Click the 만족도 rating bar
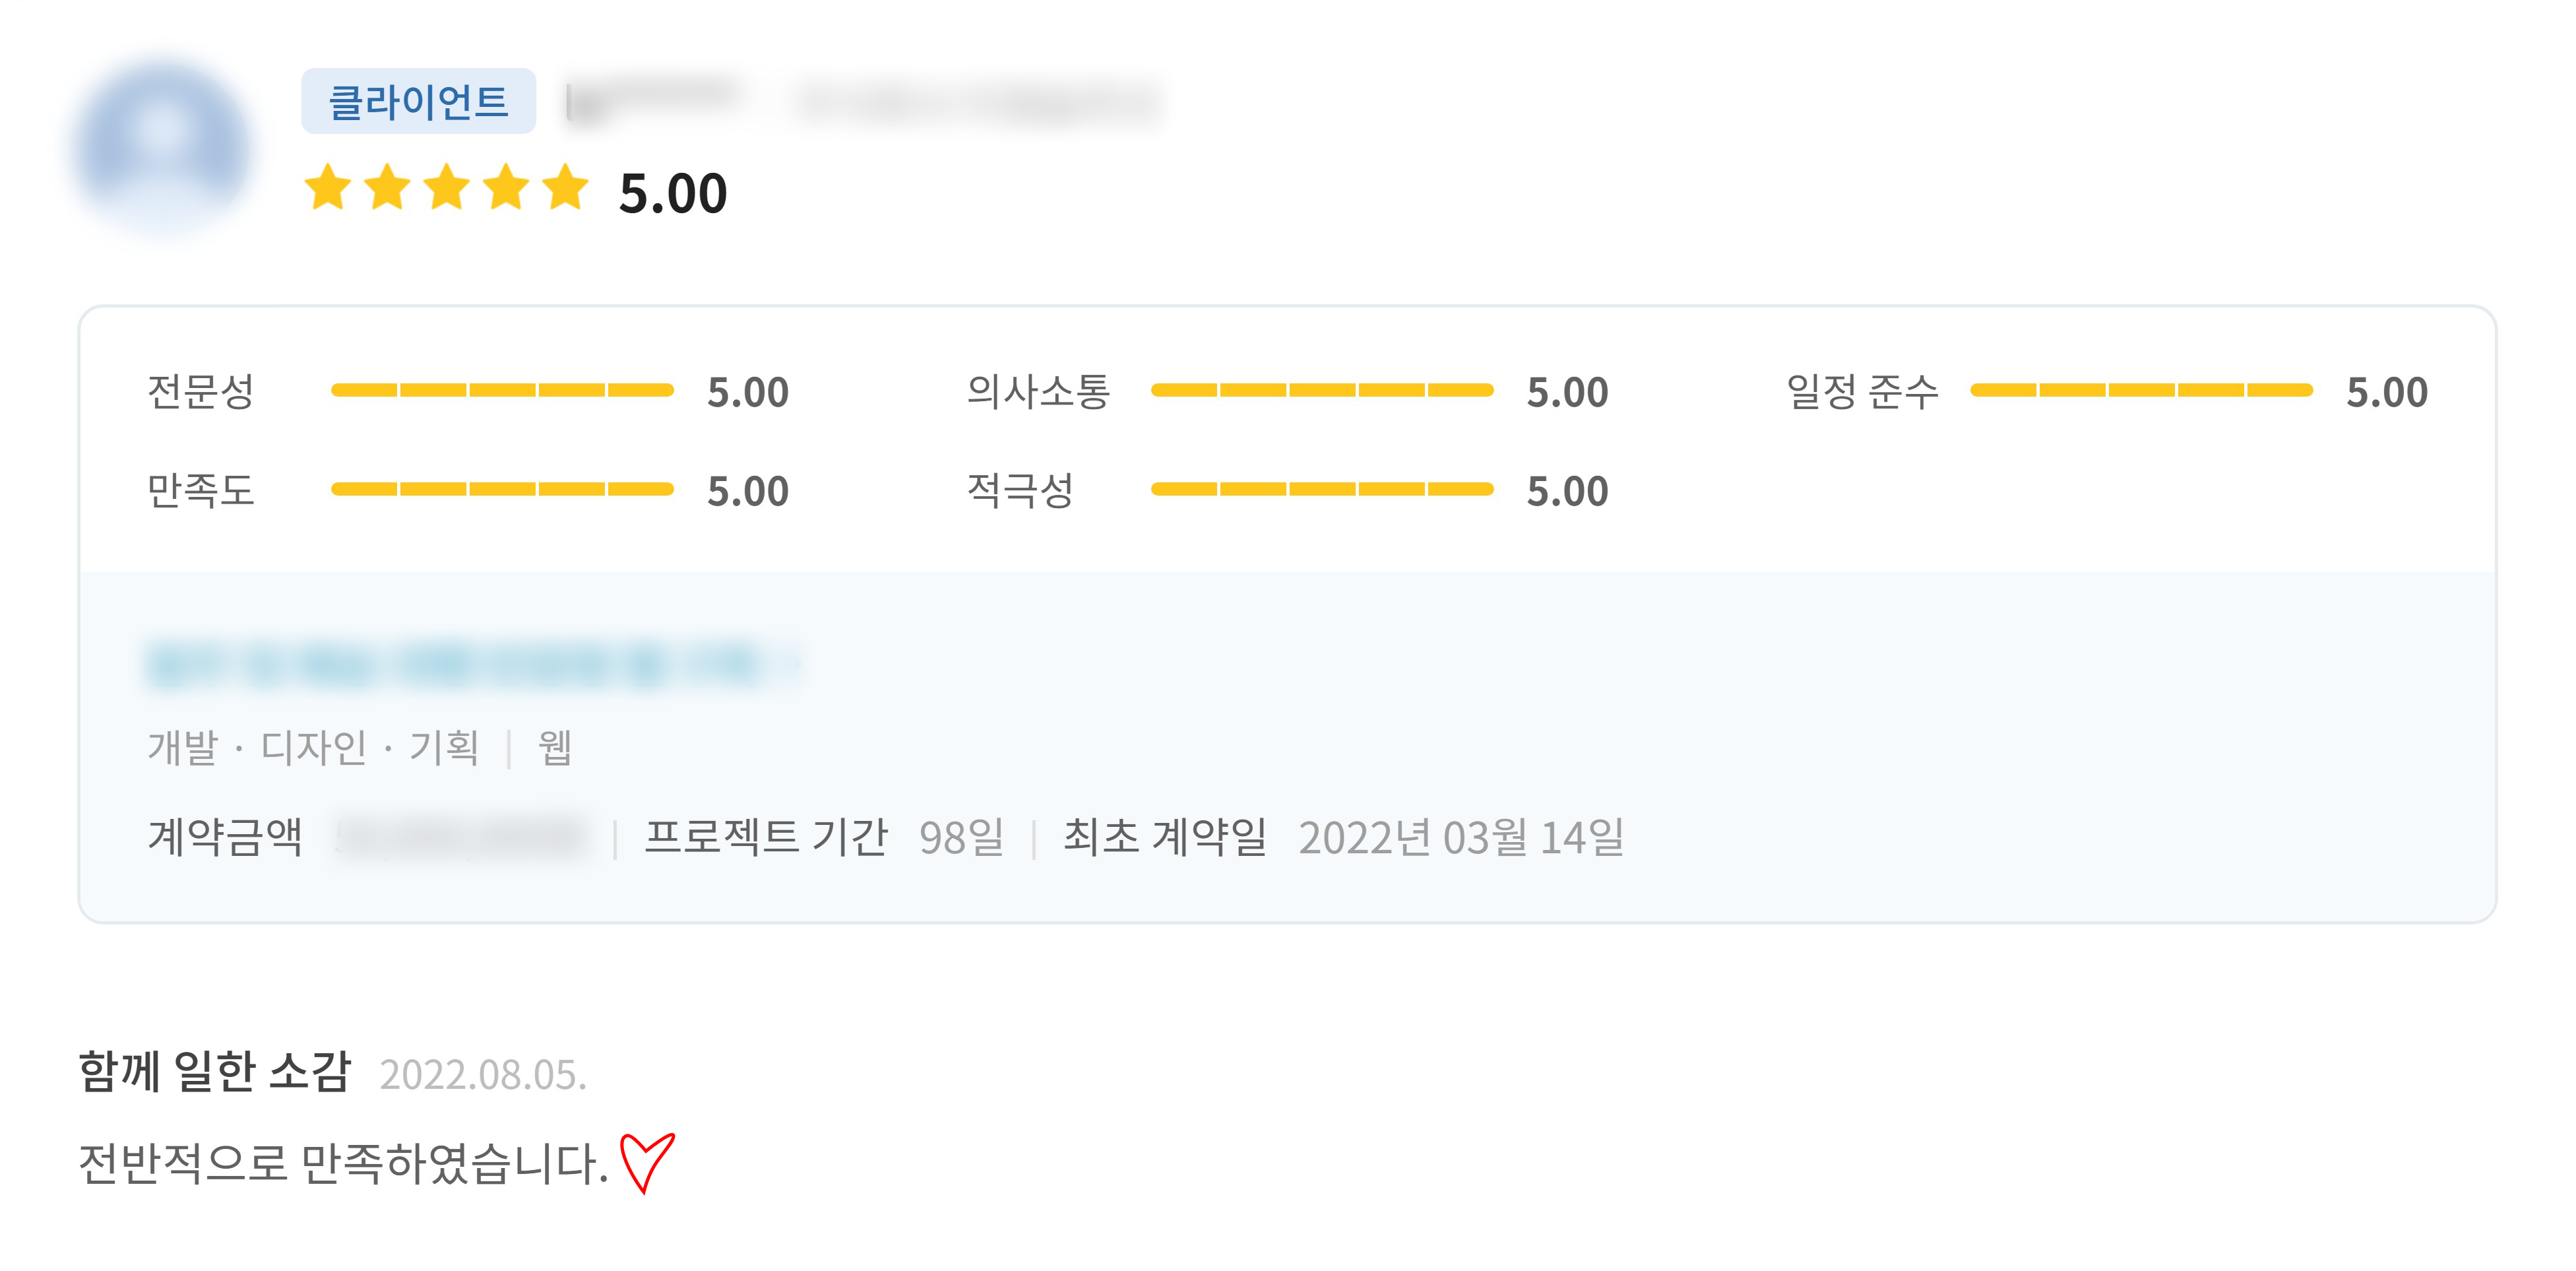The image size is (2576, 1271). click(x=502, y=489)
